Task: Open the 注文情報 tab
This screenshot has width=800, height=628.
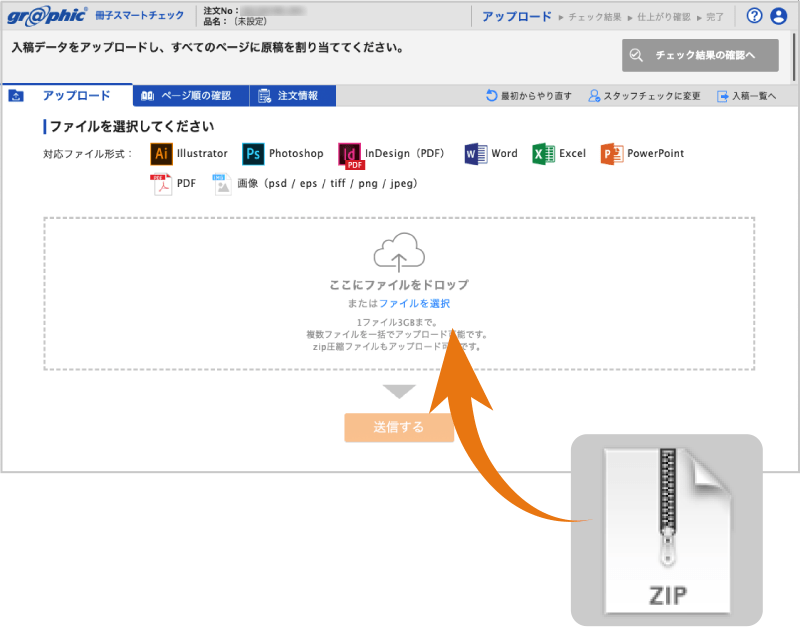Action: 292,95
